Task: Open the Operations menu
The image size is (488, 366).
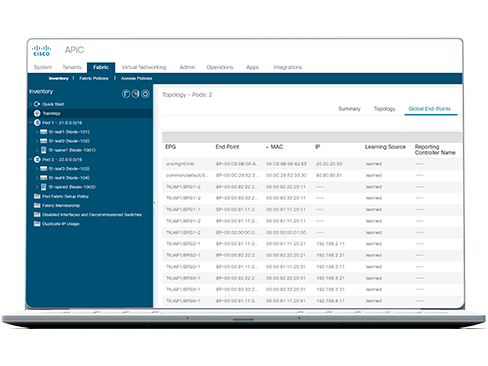Action: click(220, 67)
